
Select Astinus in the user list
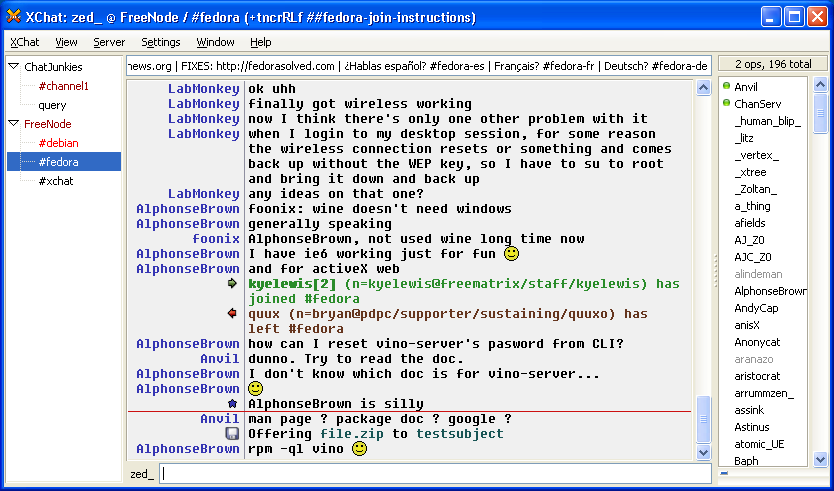click(752, 427)
